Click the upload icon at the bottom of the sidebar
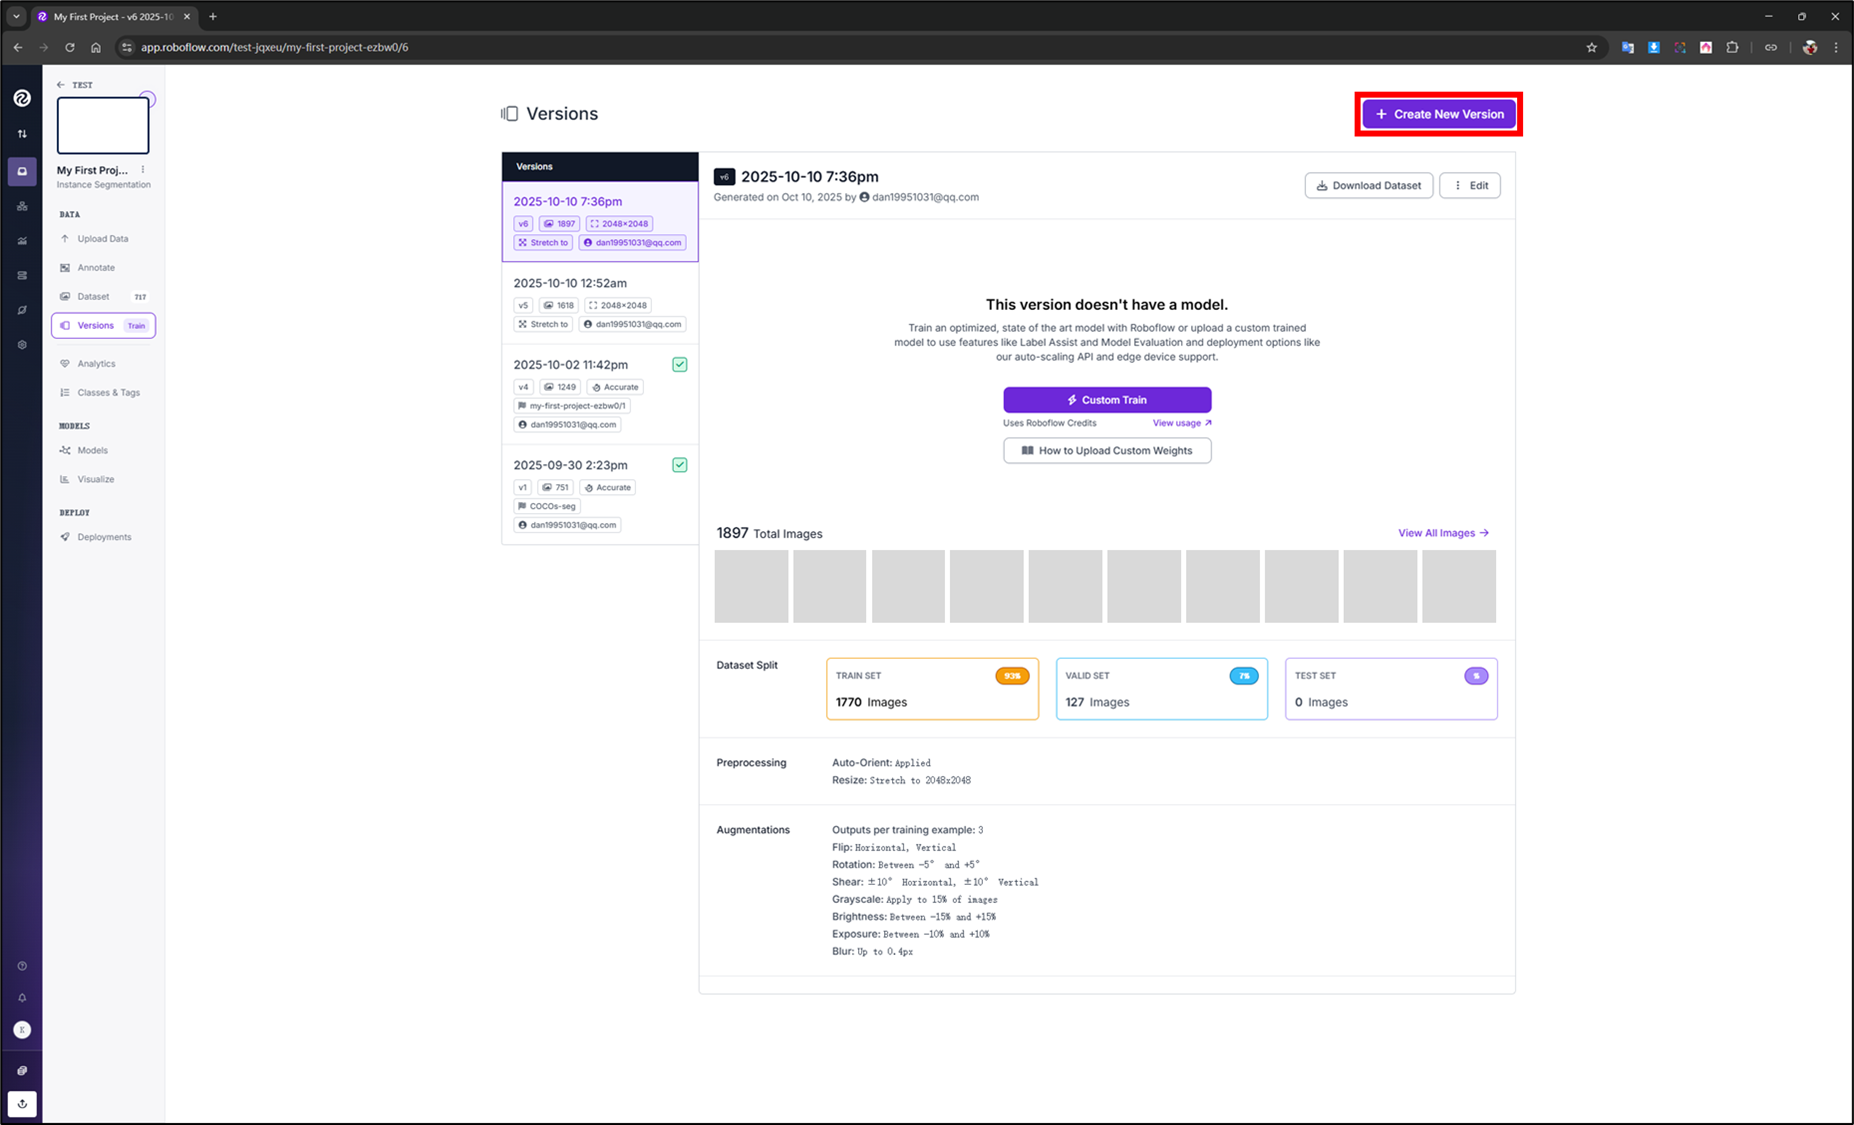 tap(22, 1104)
